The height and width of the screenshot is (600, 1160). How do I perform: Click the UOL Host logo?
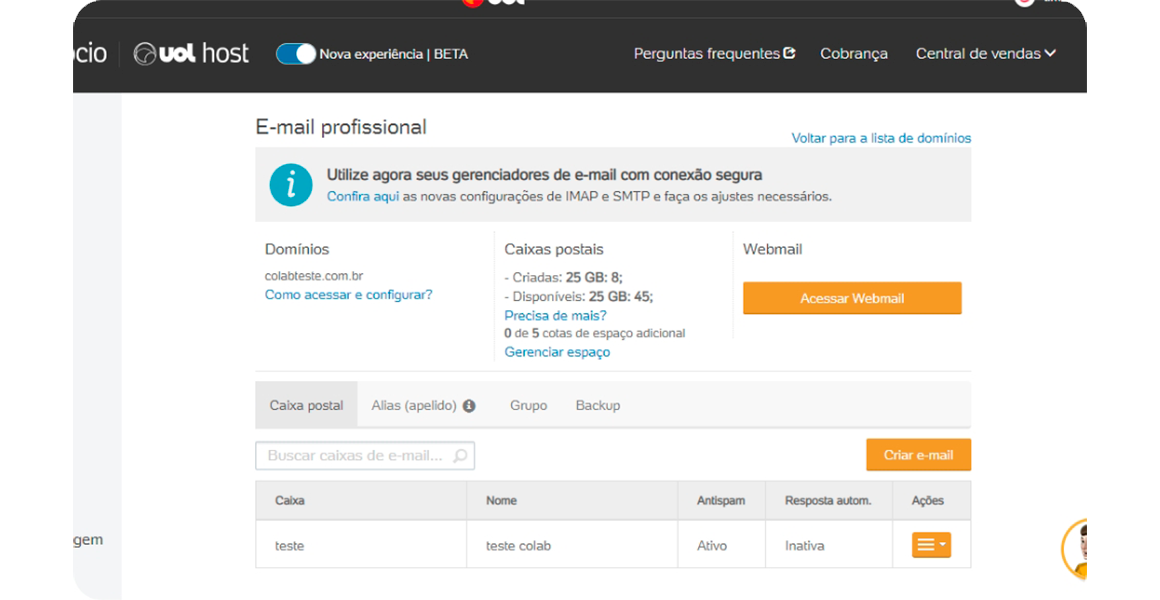pyautogui.click(x=191, y=53)
